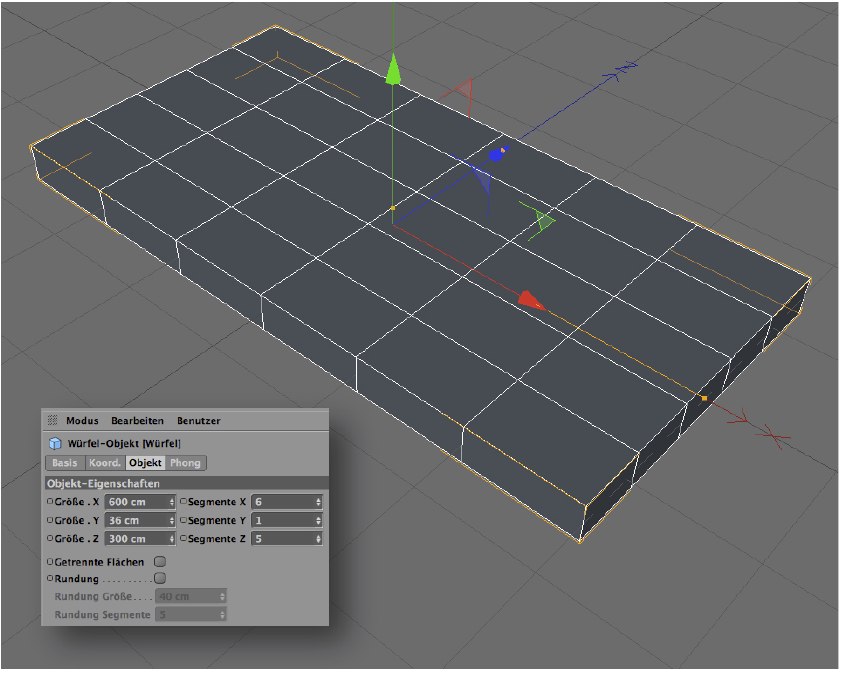The width and height of the screenshot is (843, 674).
Task: Open the Bearbeiten menu
Action: (136, 421)
